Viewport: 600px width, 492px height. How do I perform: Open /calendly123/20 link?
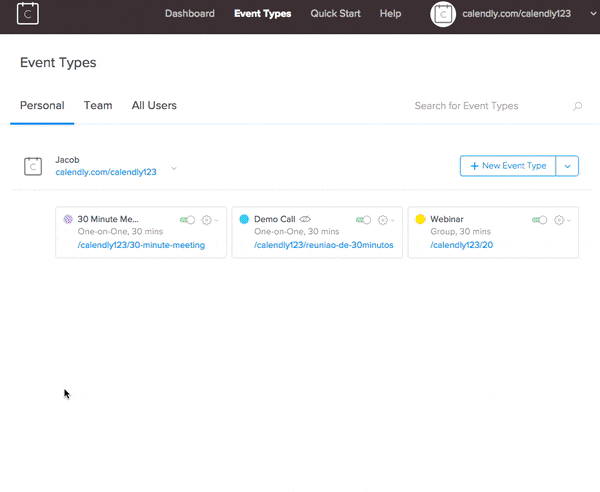point(461,245)
